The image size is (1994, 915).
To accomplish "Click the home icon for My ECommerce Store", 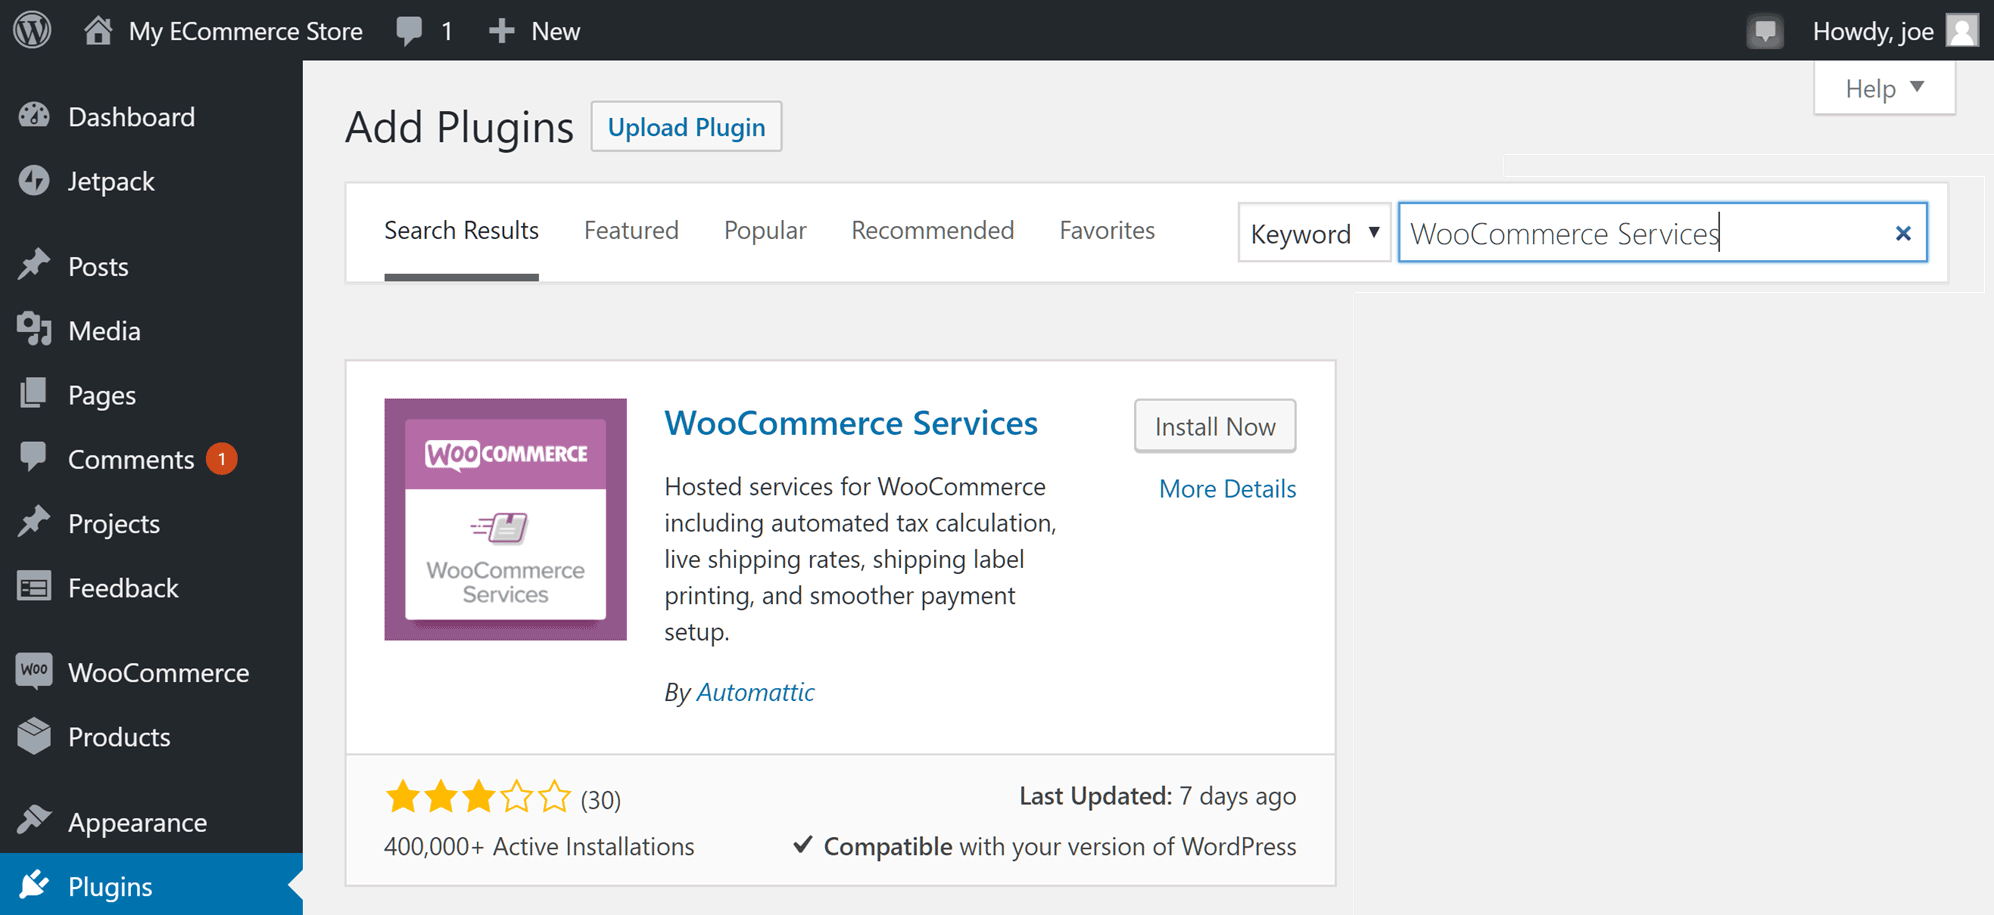I will [x=98, y=30].
